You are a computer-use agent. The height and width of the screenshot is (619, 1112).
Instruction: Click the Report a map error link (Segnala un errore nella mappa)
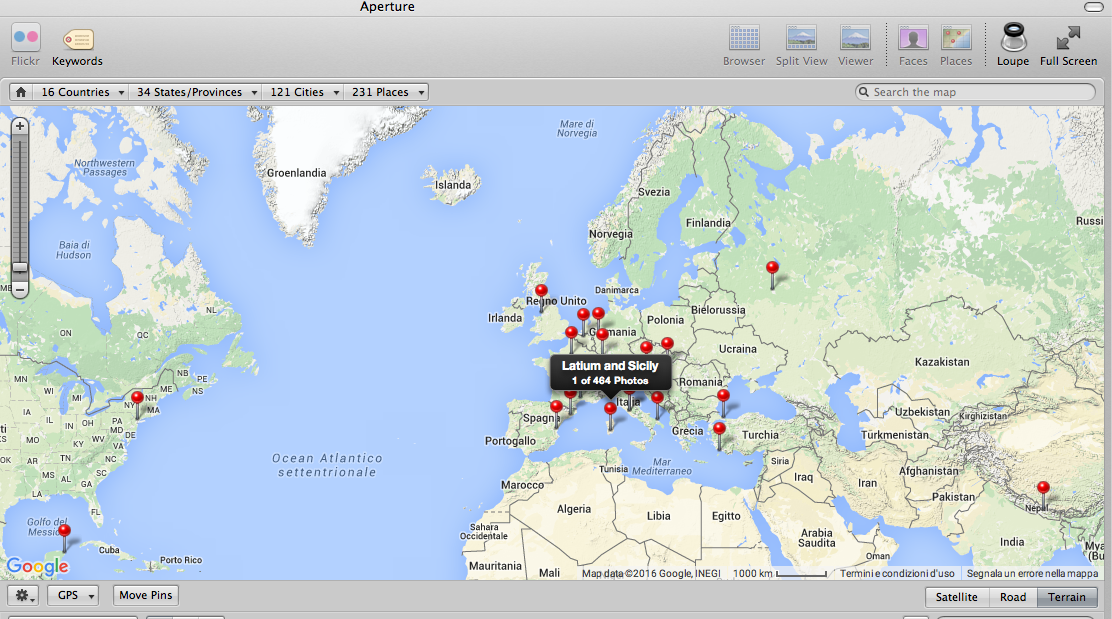pos(1032,573)
